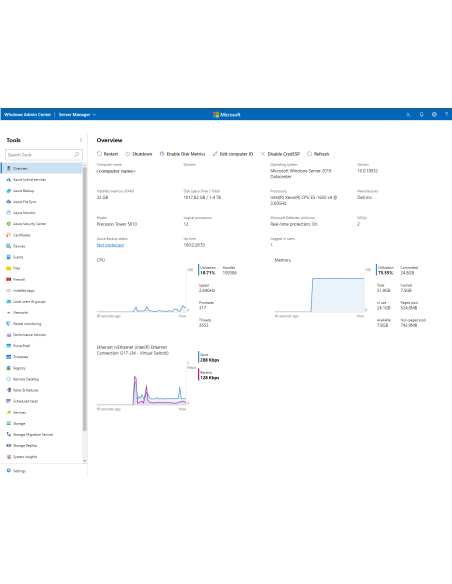452x584 pixels.
Task: Click Search Tools input field
Action: [44, 155]
